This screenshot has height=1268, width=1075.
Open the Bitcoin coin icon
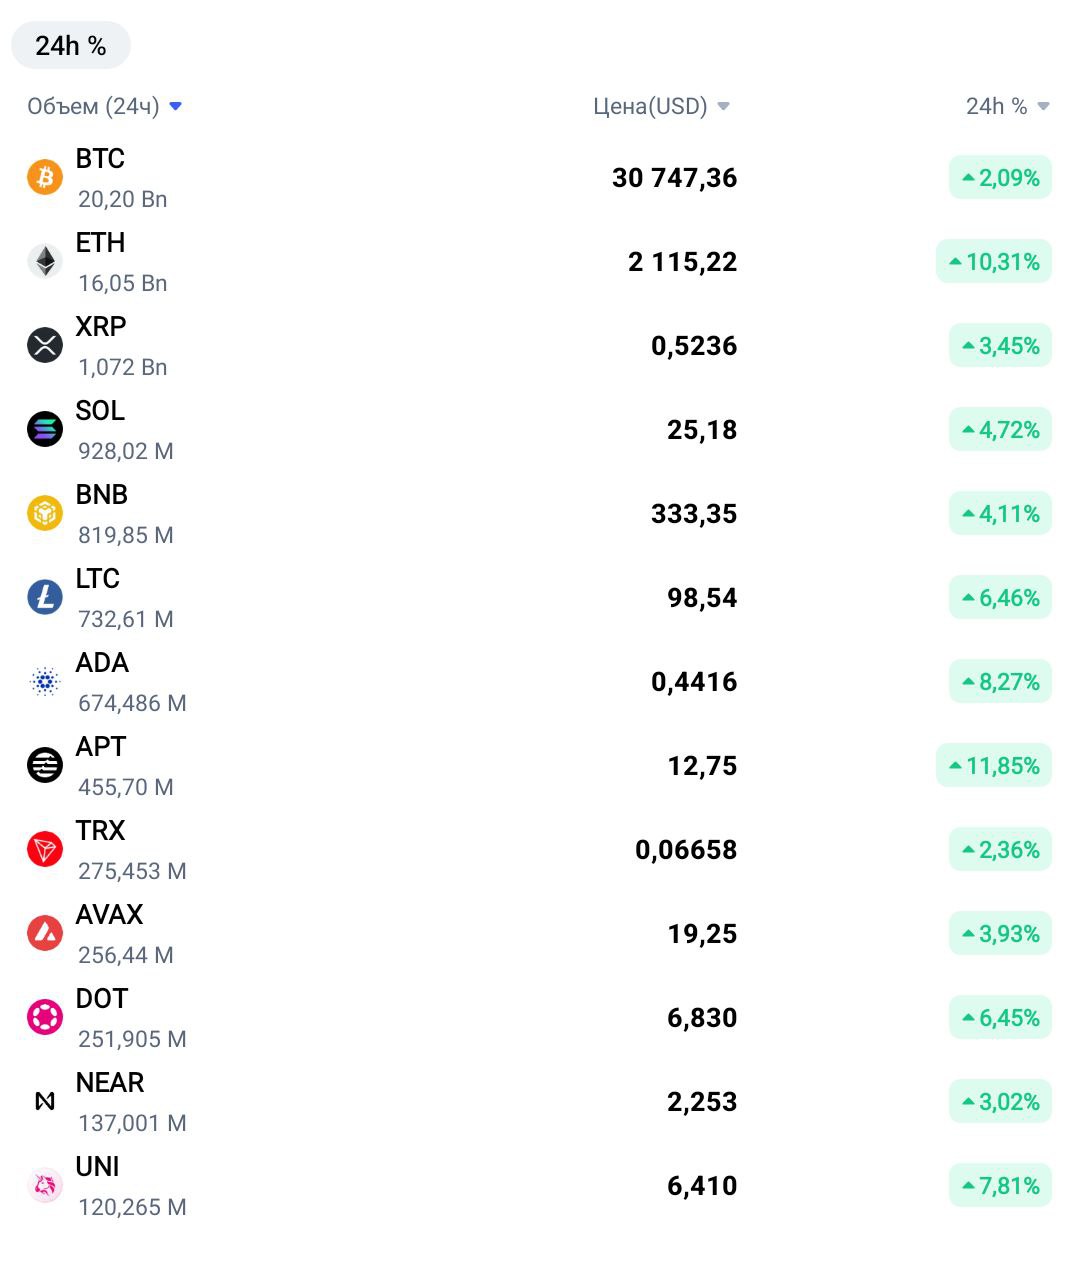point(44,177)
